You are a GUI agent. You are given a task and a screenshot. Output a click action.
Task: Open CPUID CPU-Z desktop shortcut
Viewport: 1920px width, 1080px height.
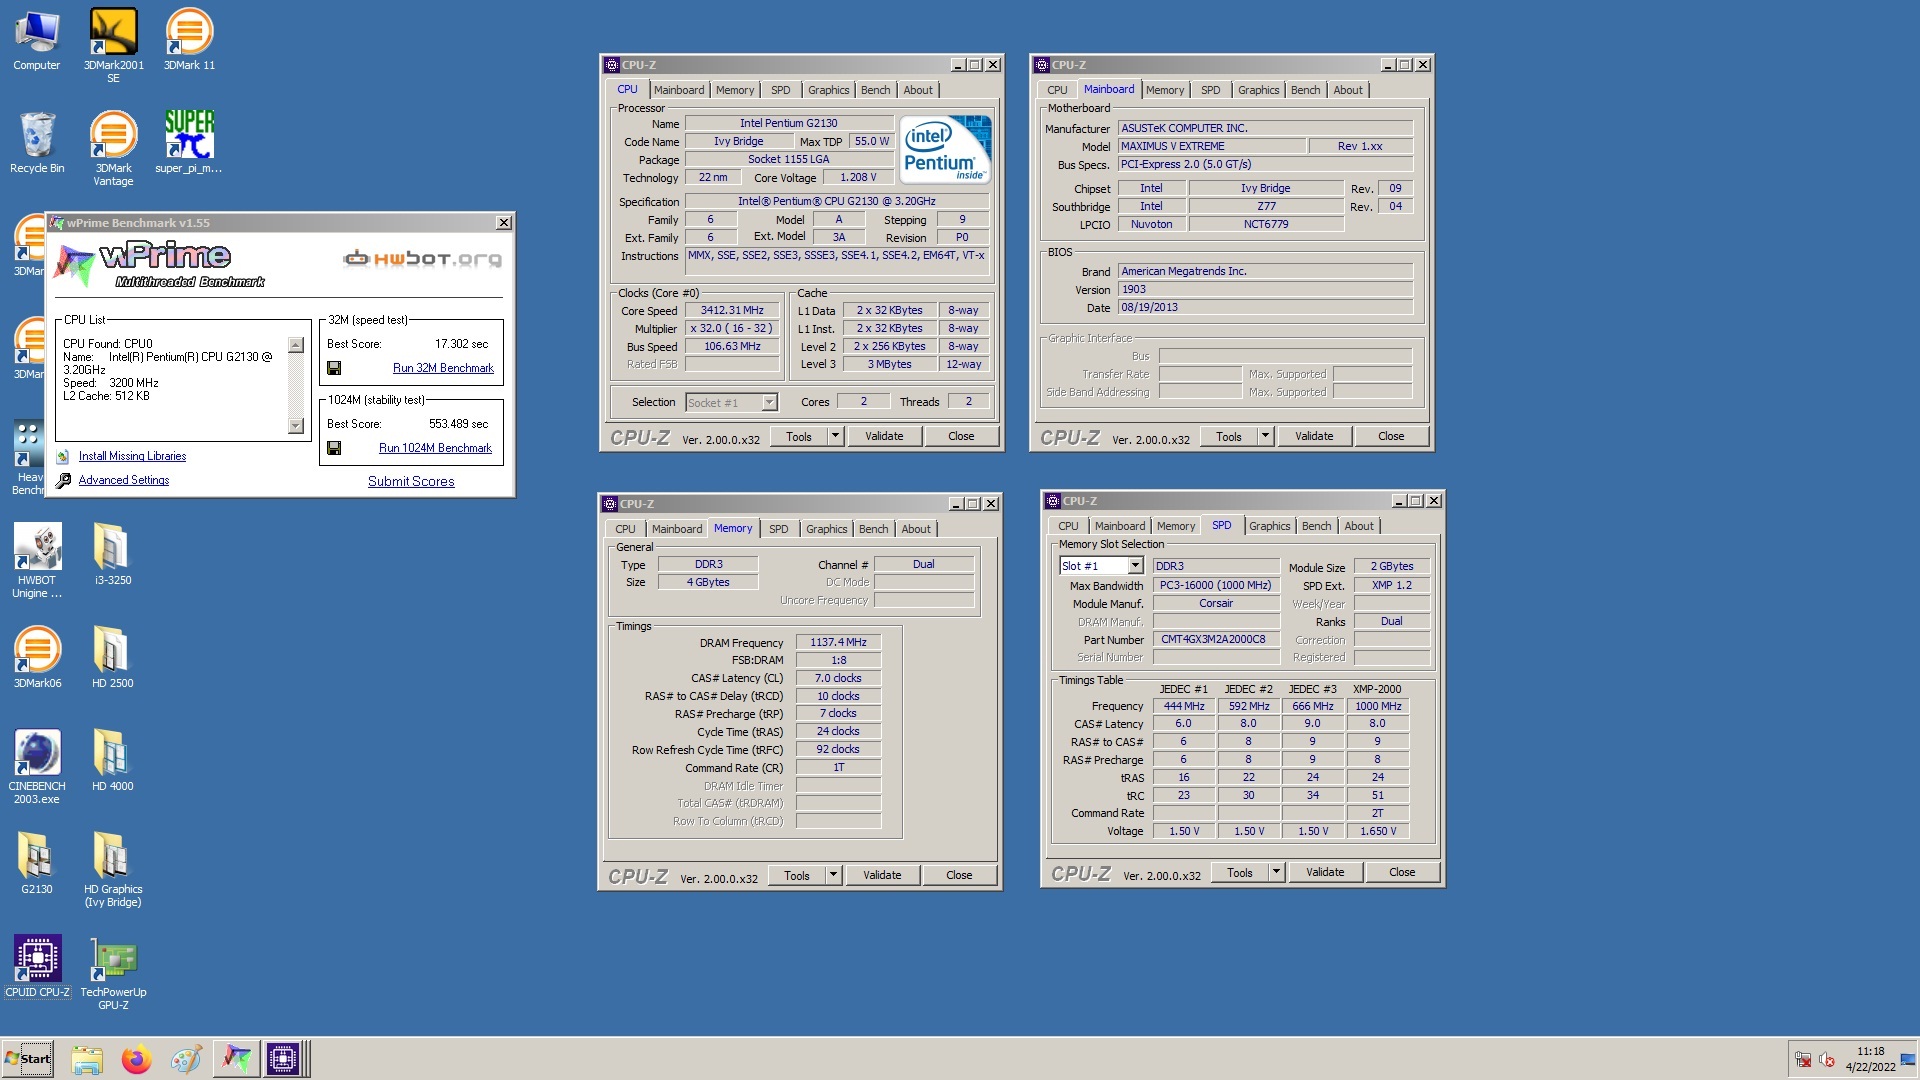37,966
